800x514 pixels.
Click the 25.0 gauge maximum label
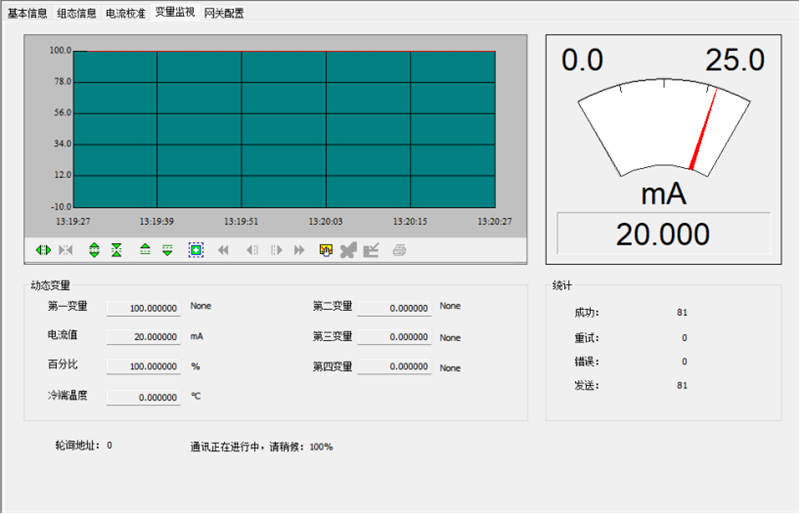pyautogui.click(x=735, y=60)
